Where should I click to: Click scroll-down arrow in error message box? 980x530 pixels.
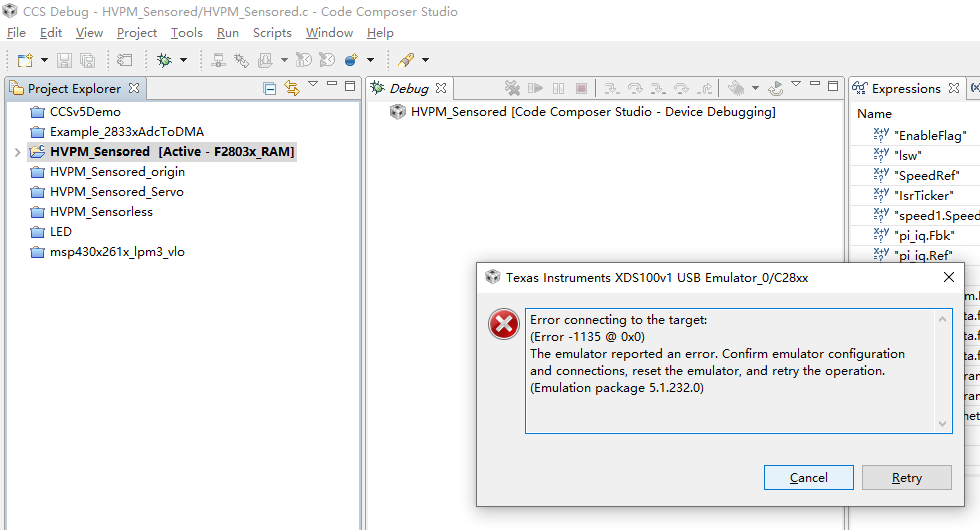[942, 424]
